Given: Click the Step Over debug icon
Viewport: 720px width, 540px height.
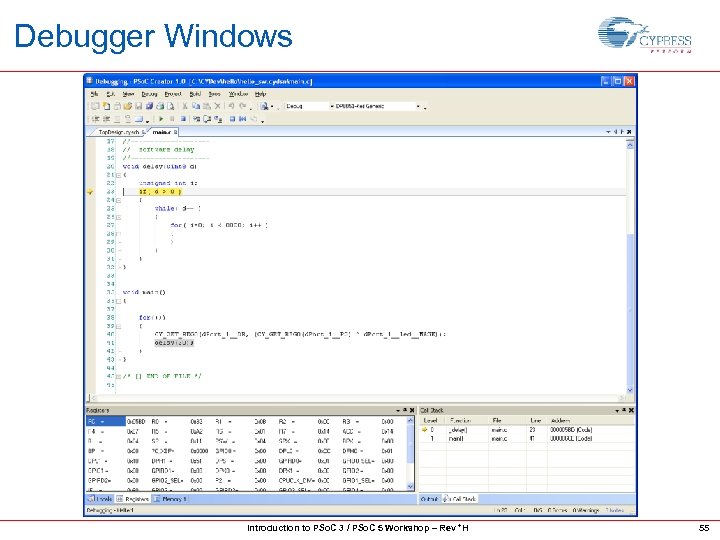Looking at the screenshot, I should click(207, 119).
